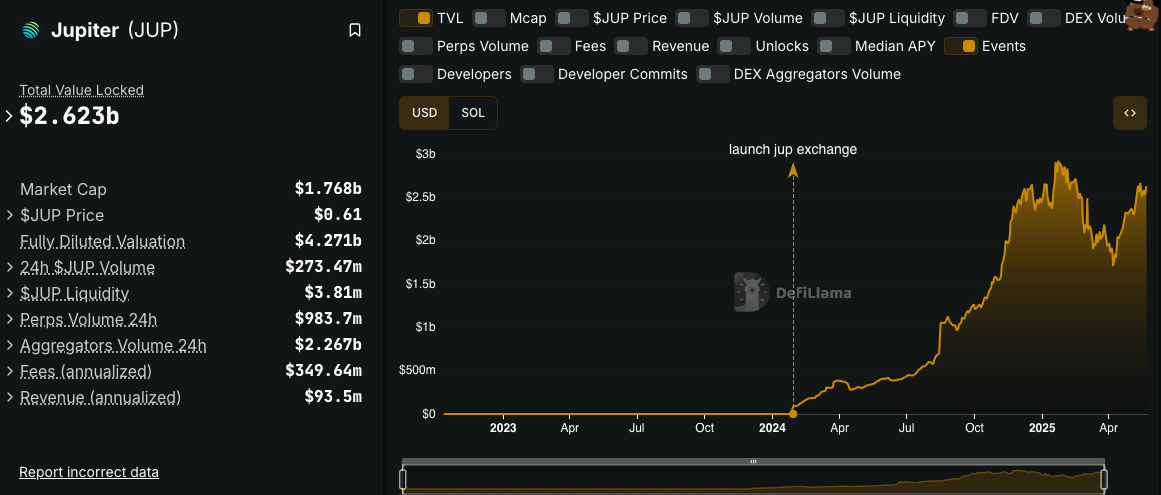
Task: Expand the Total Value Locked breakdown
Action: (9, 116)
